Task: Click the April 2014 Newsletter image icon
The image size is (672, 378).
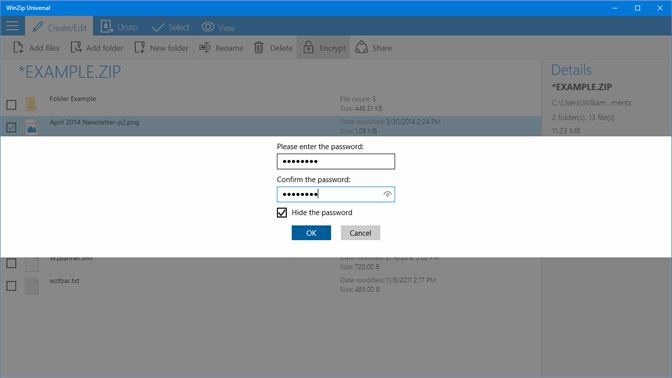Action: (31, 127)
